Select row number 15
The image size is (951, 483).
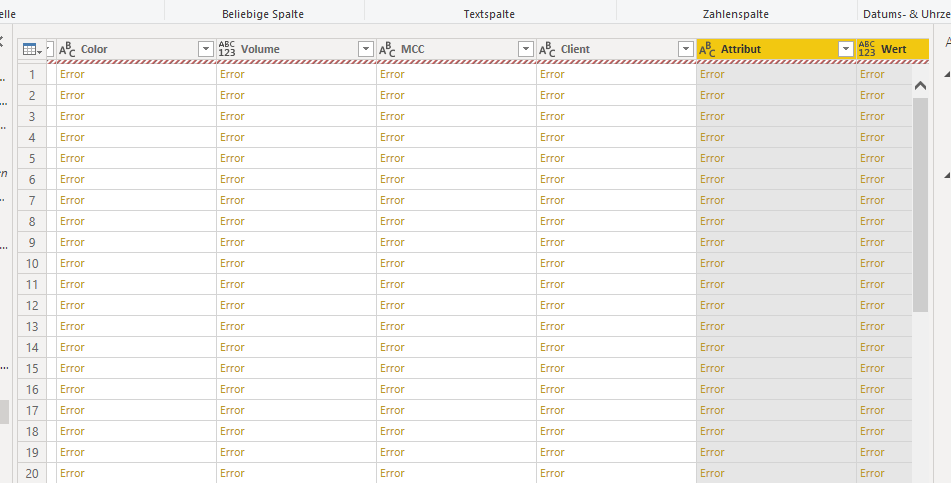(32, 368)
